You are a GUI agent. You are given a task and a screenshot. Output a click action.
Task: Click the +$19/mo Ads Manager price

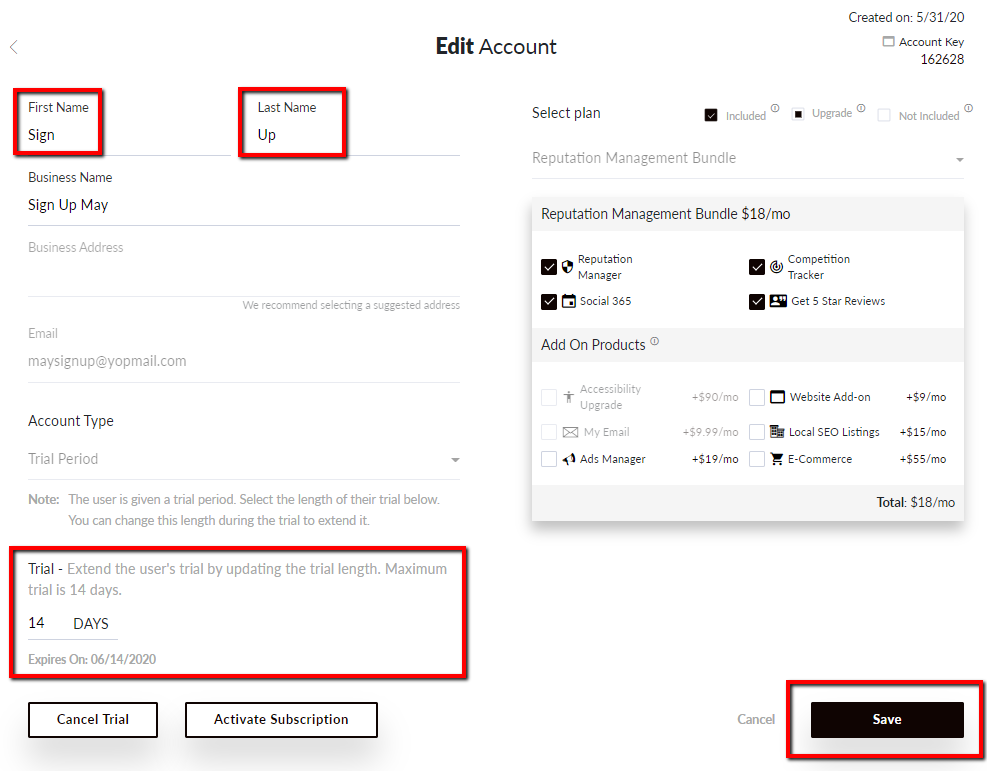click(x=715, y=459)
